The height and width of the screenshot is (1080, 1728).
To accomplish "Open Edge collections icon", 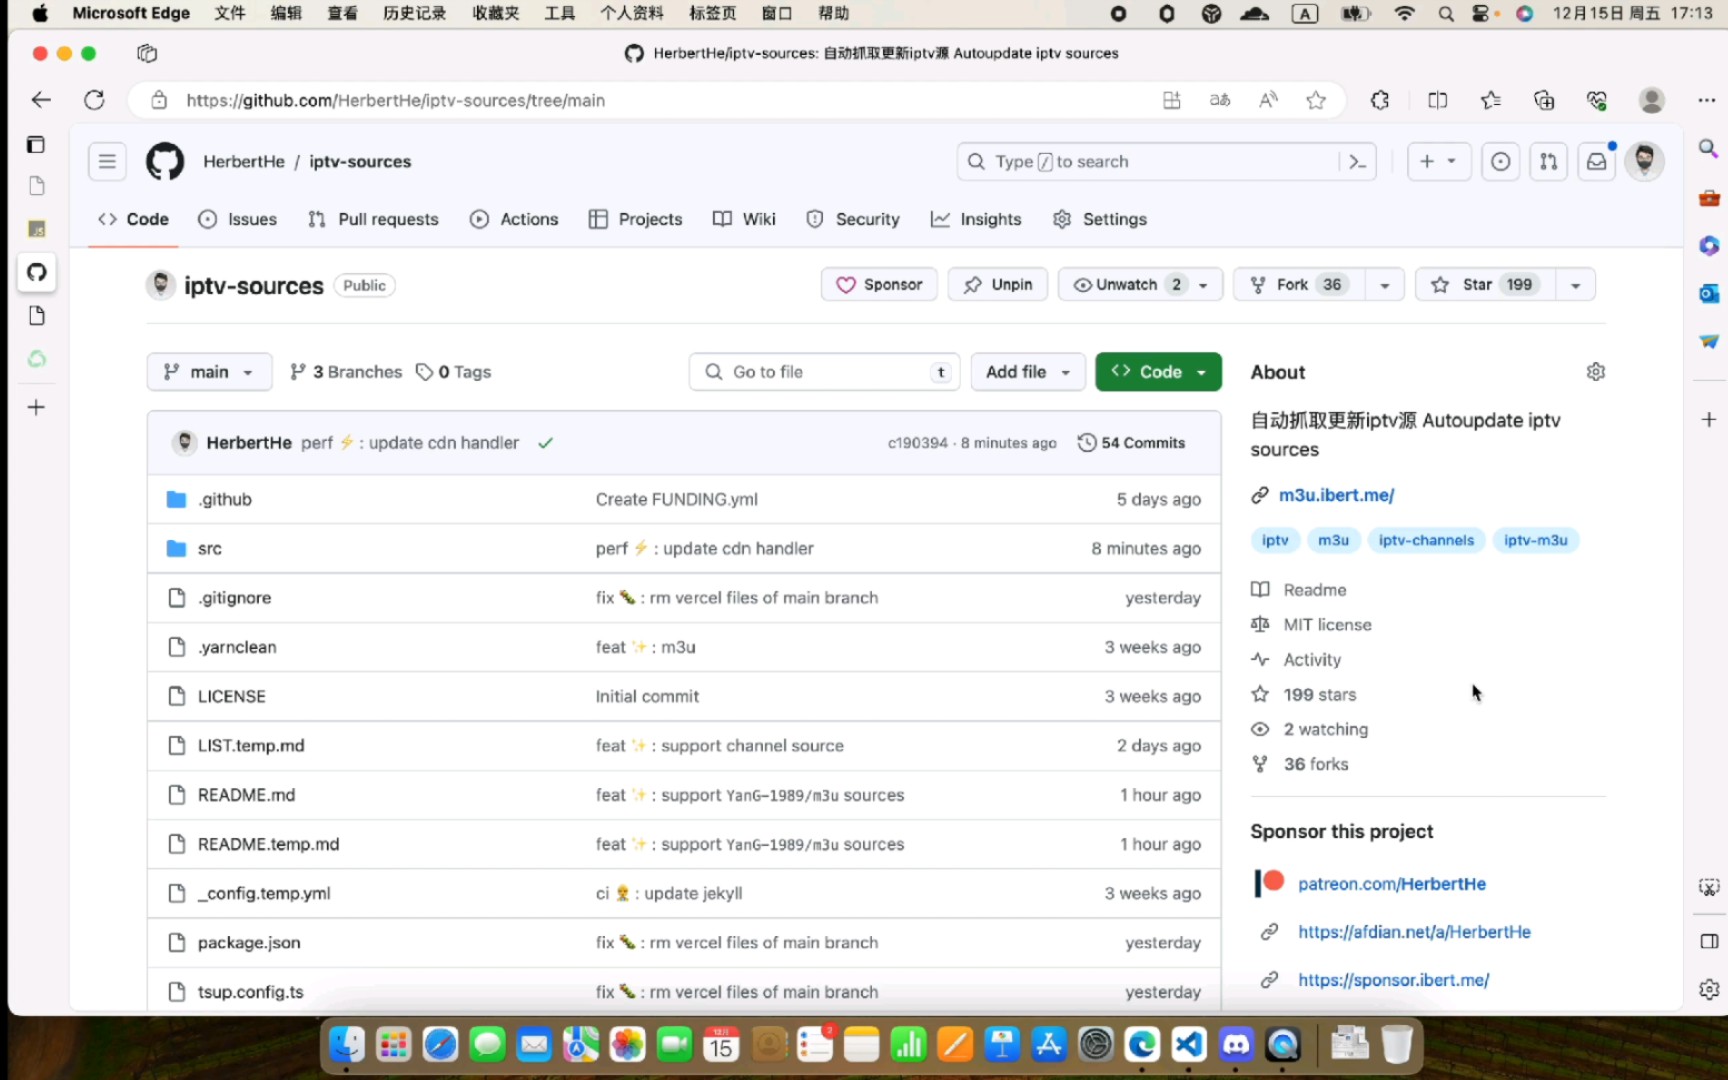I will (x=1544, y=100).
